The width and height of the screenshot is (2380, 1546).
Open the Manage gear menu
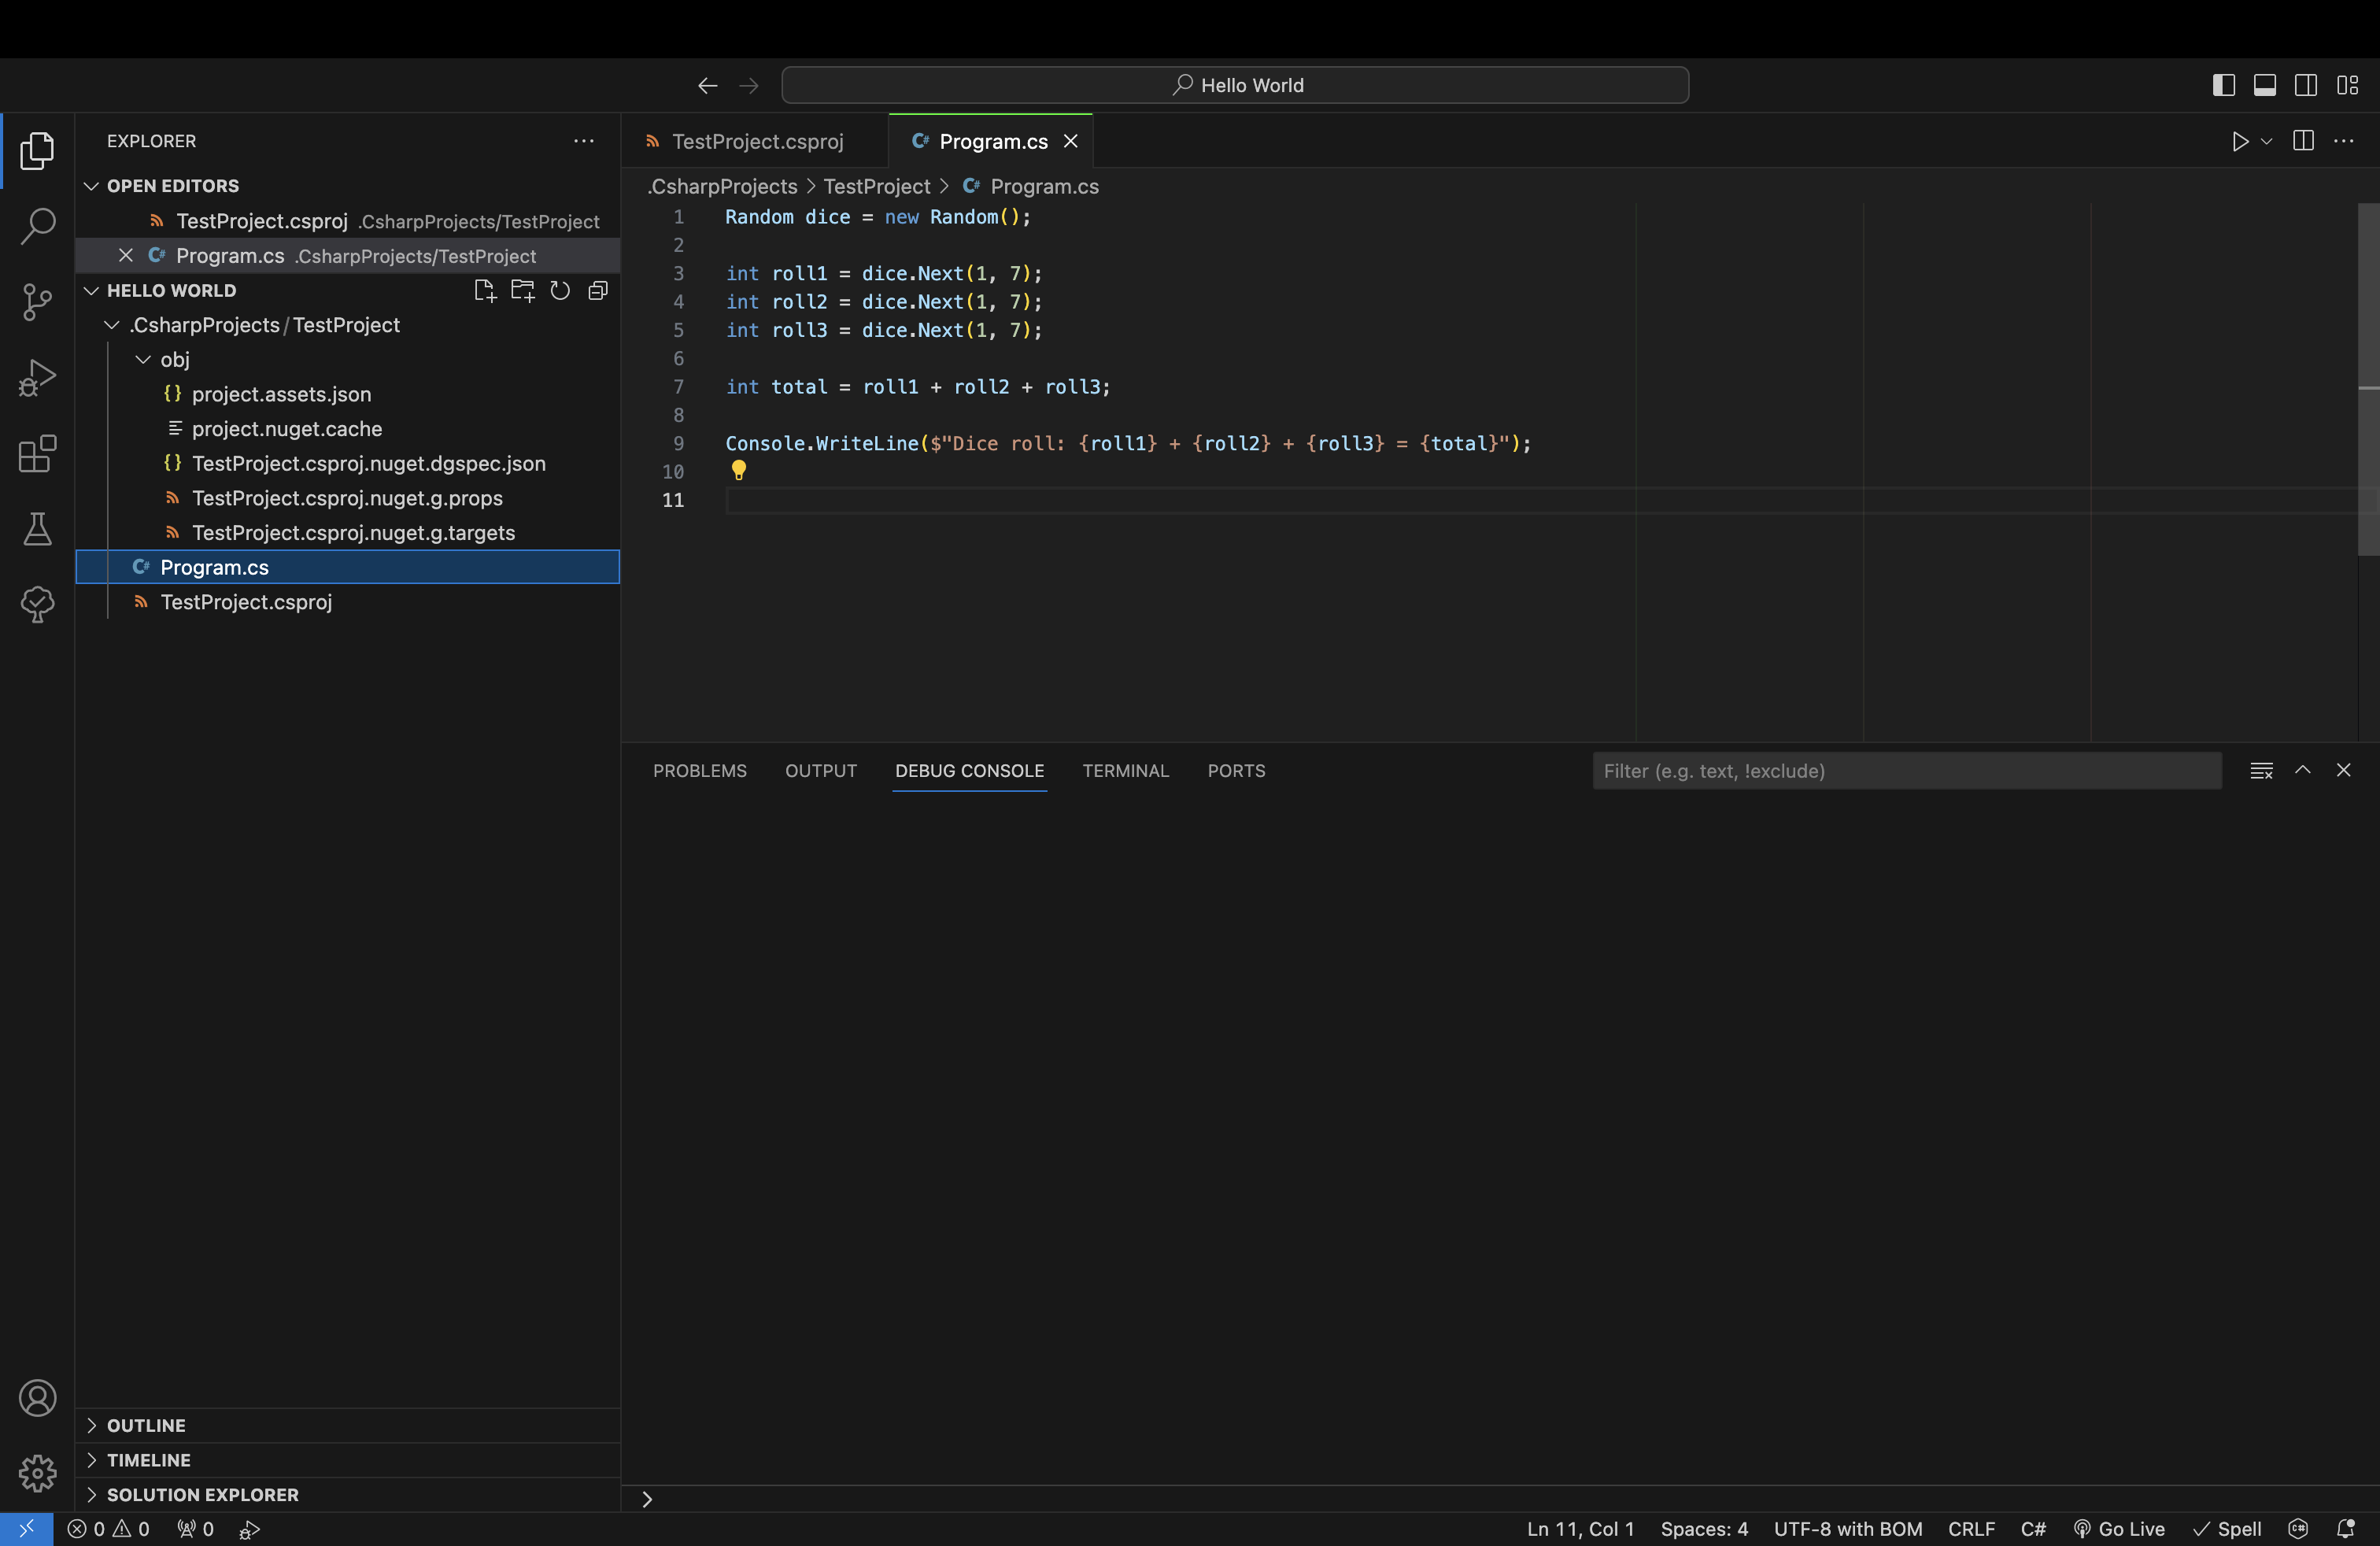(37, 1473)
